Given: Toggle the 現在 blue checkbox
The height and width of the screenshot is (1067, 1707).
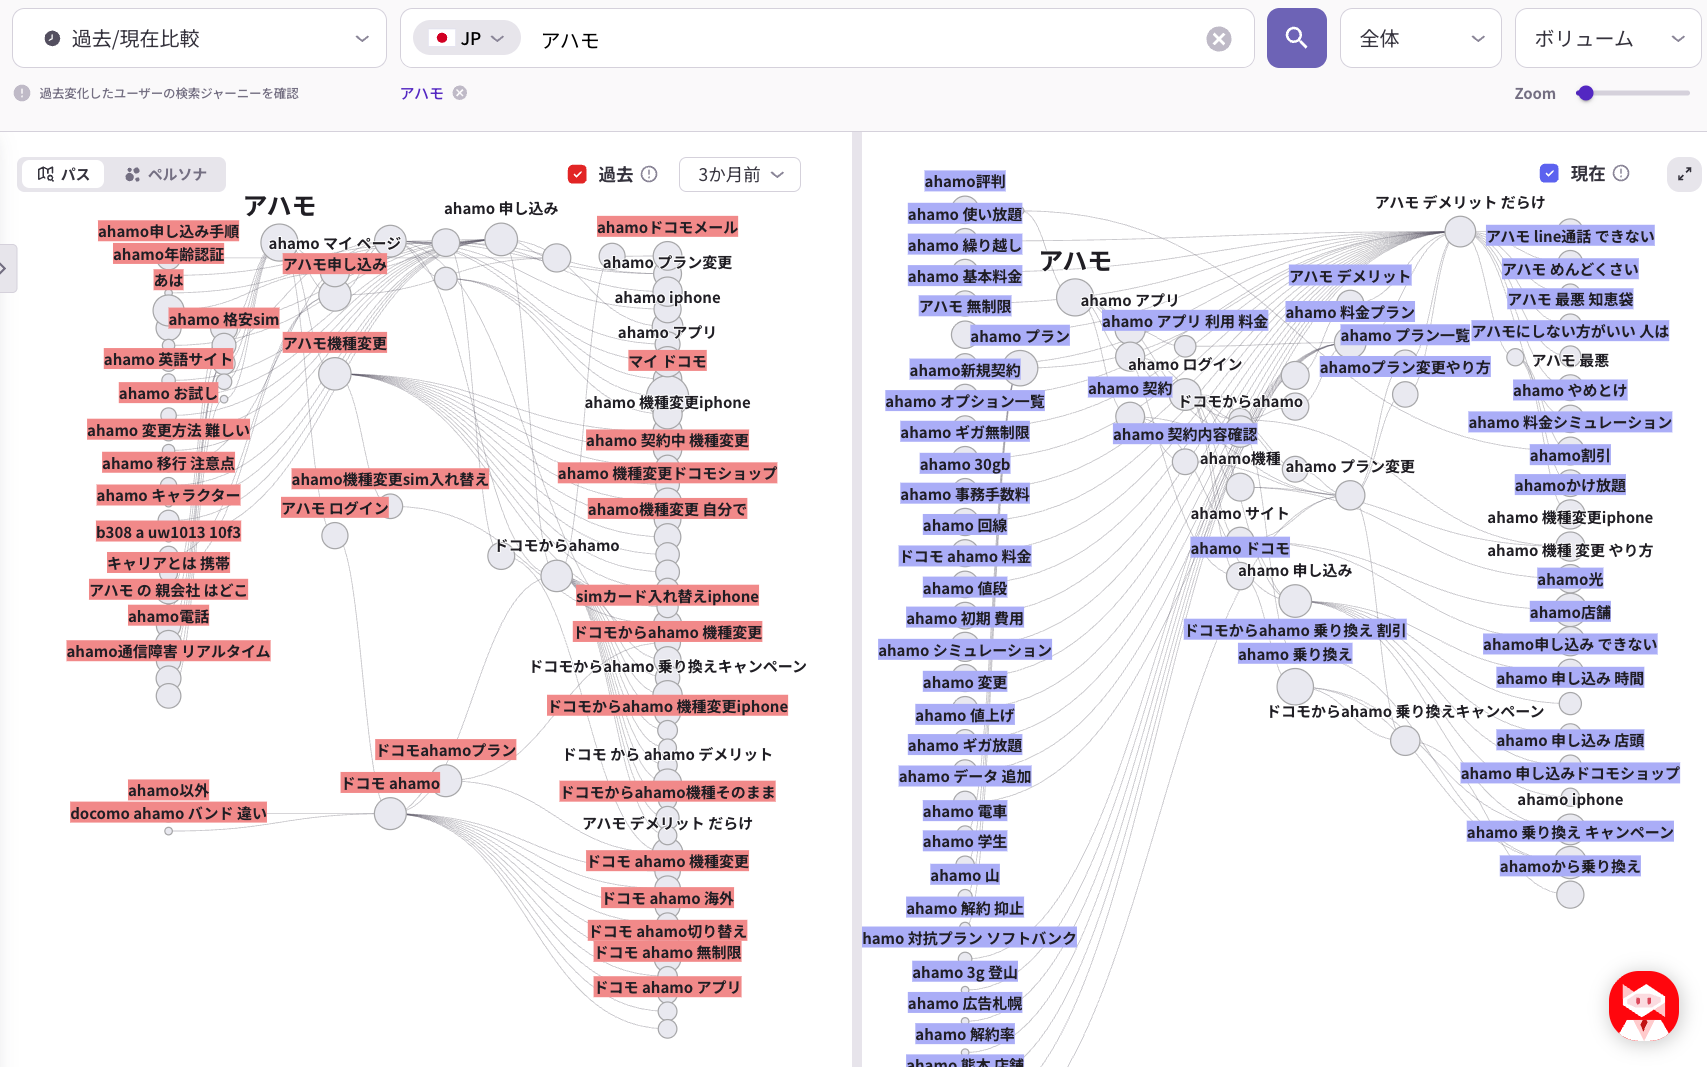Looking at the screenshot, I should 1549,173.
